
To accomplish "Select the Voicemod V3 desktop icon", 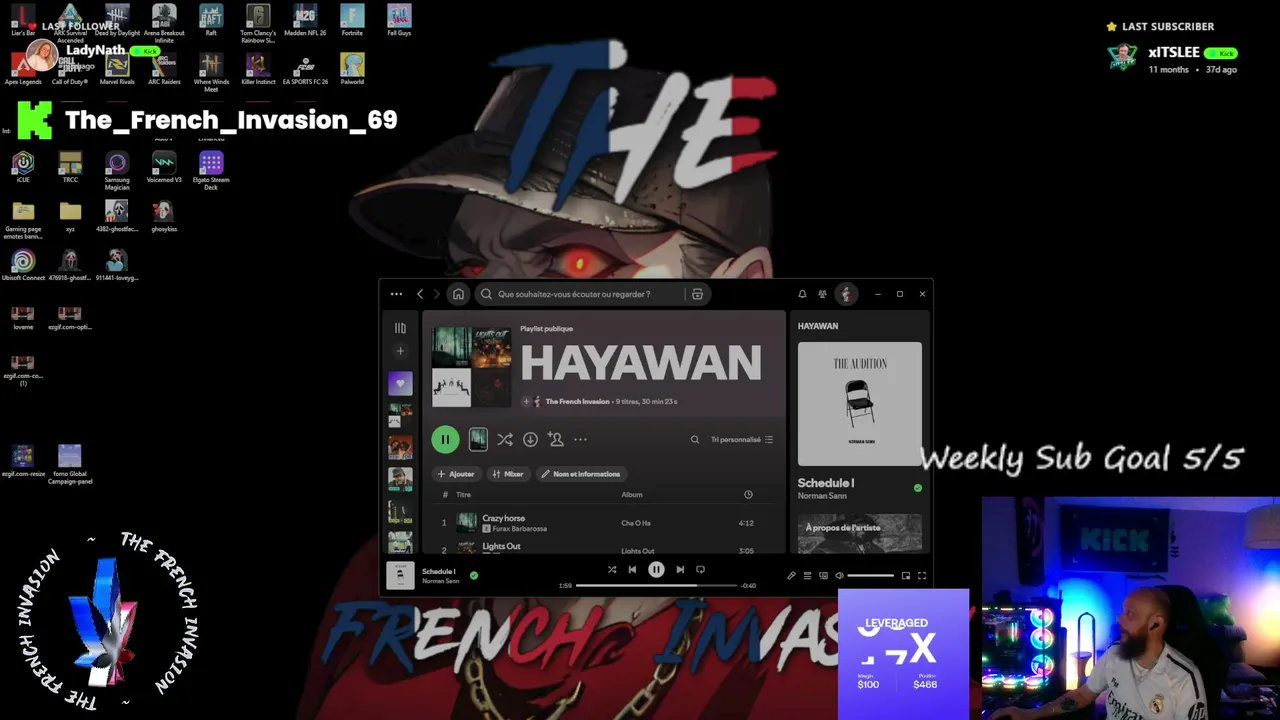I will point(164,168).
